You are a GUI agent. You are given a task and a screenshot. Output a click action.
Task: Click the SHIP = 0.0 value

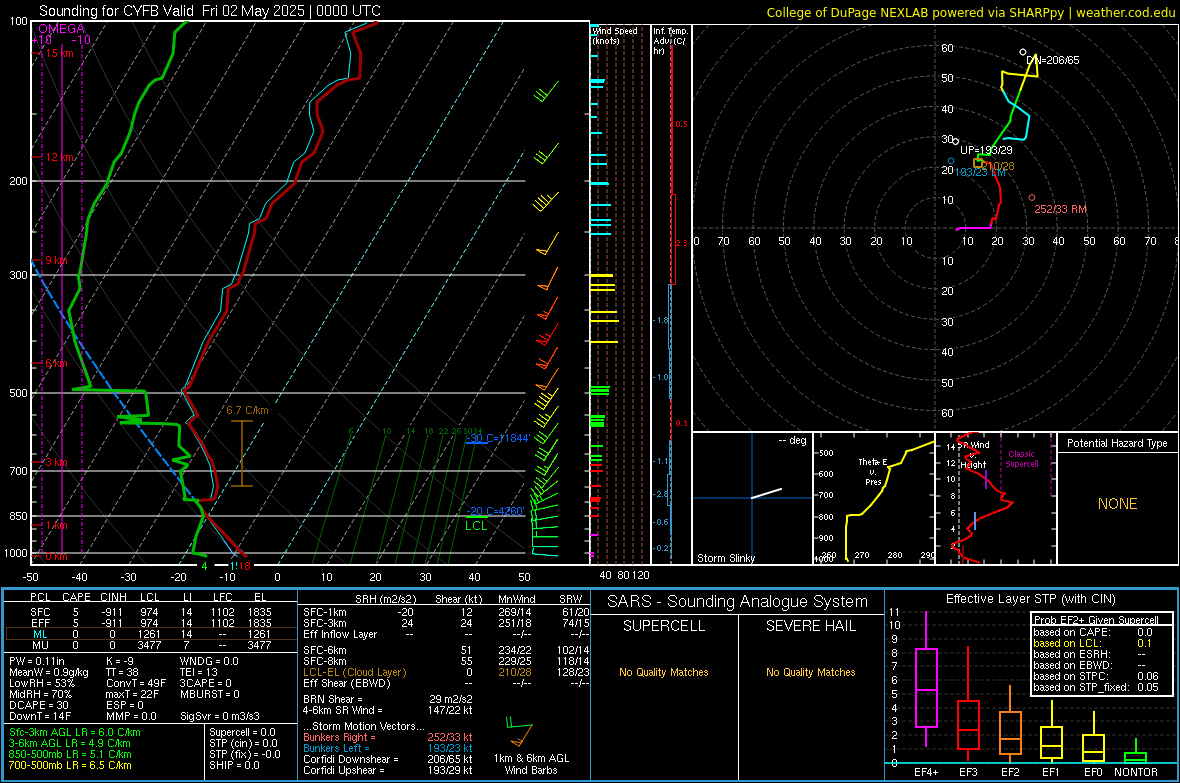[234, 765]
